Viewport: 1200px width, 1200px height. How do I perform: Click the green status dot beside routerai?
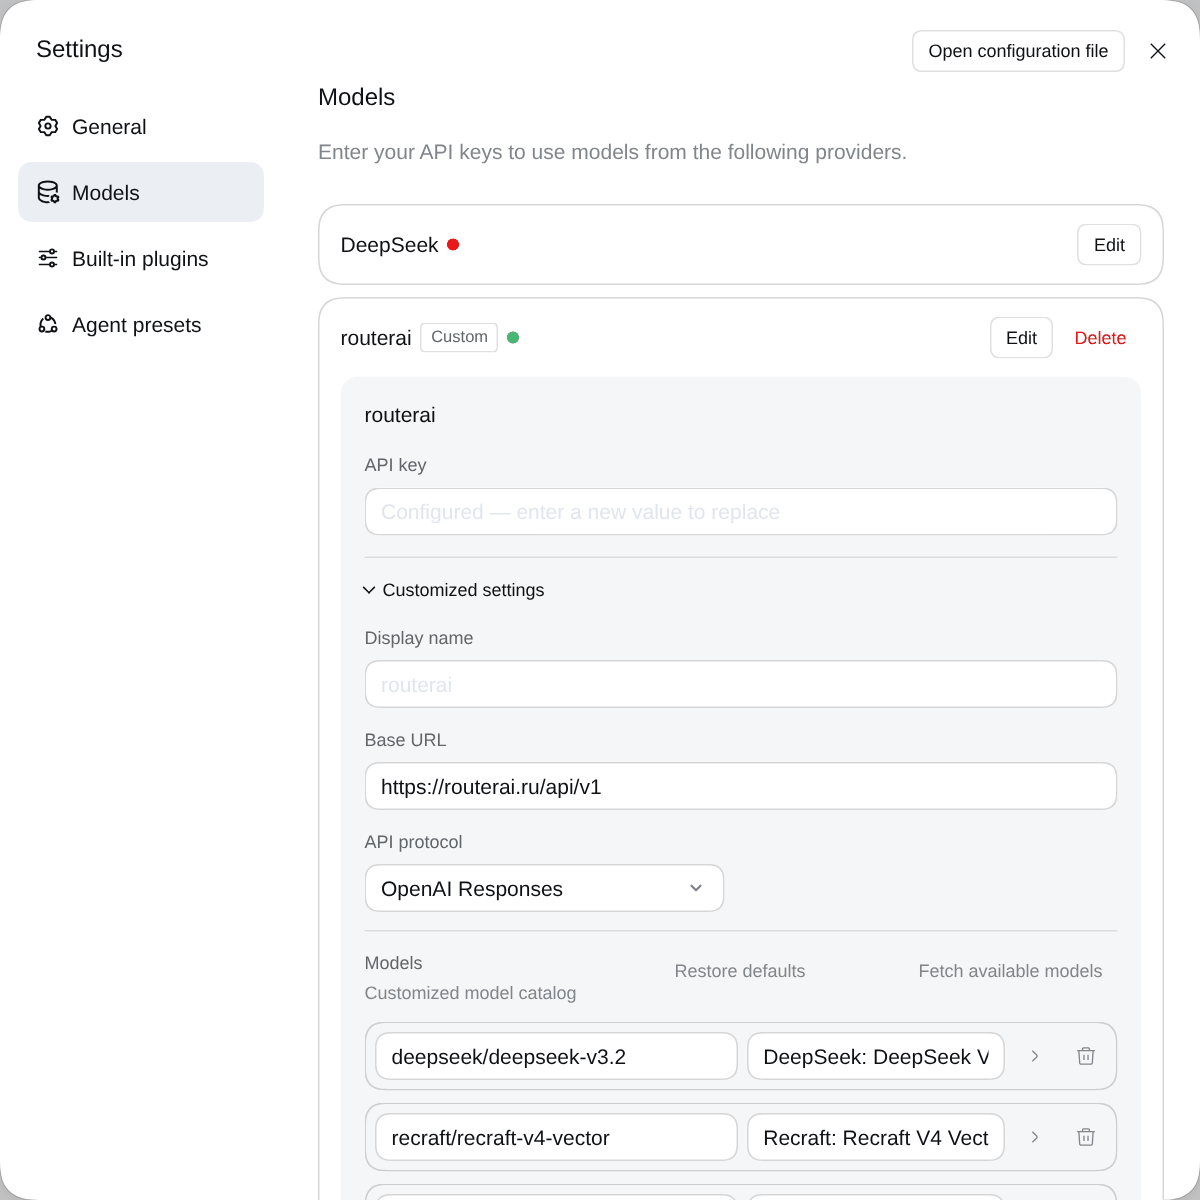(513, 337)
